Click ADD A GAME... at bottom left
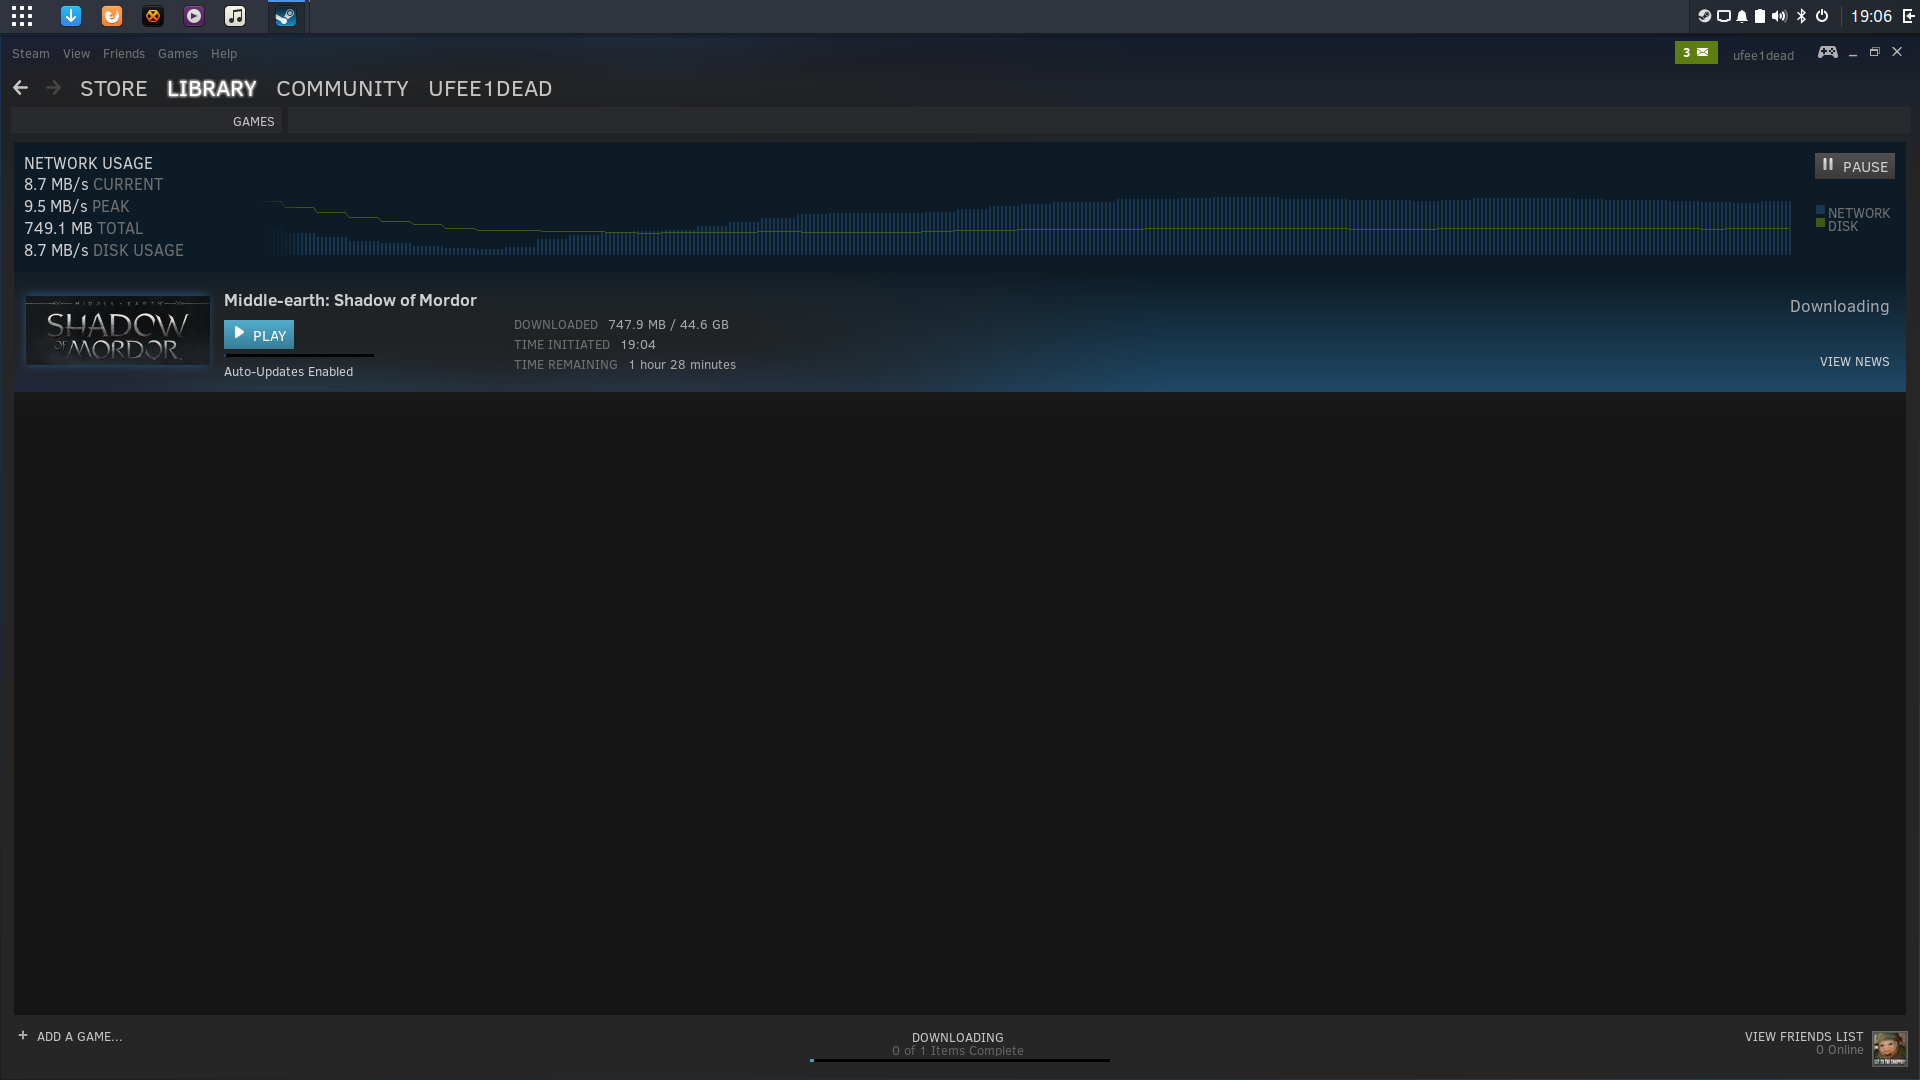The image size is (1920, 1080). pyautogui.click(x=79, y=1036)
